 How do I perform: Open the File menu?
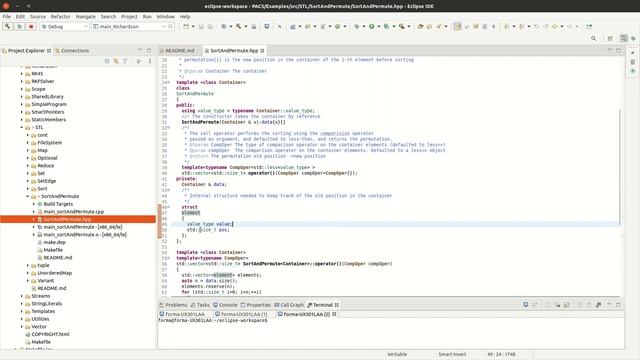(x=7, y=17)
